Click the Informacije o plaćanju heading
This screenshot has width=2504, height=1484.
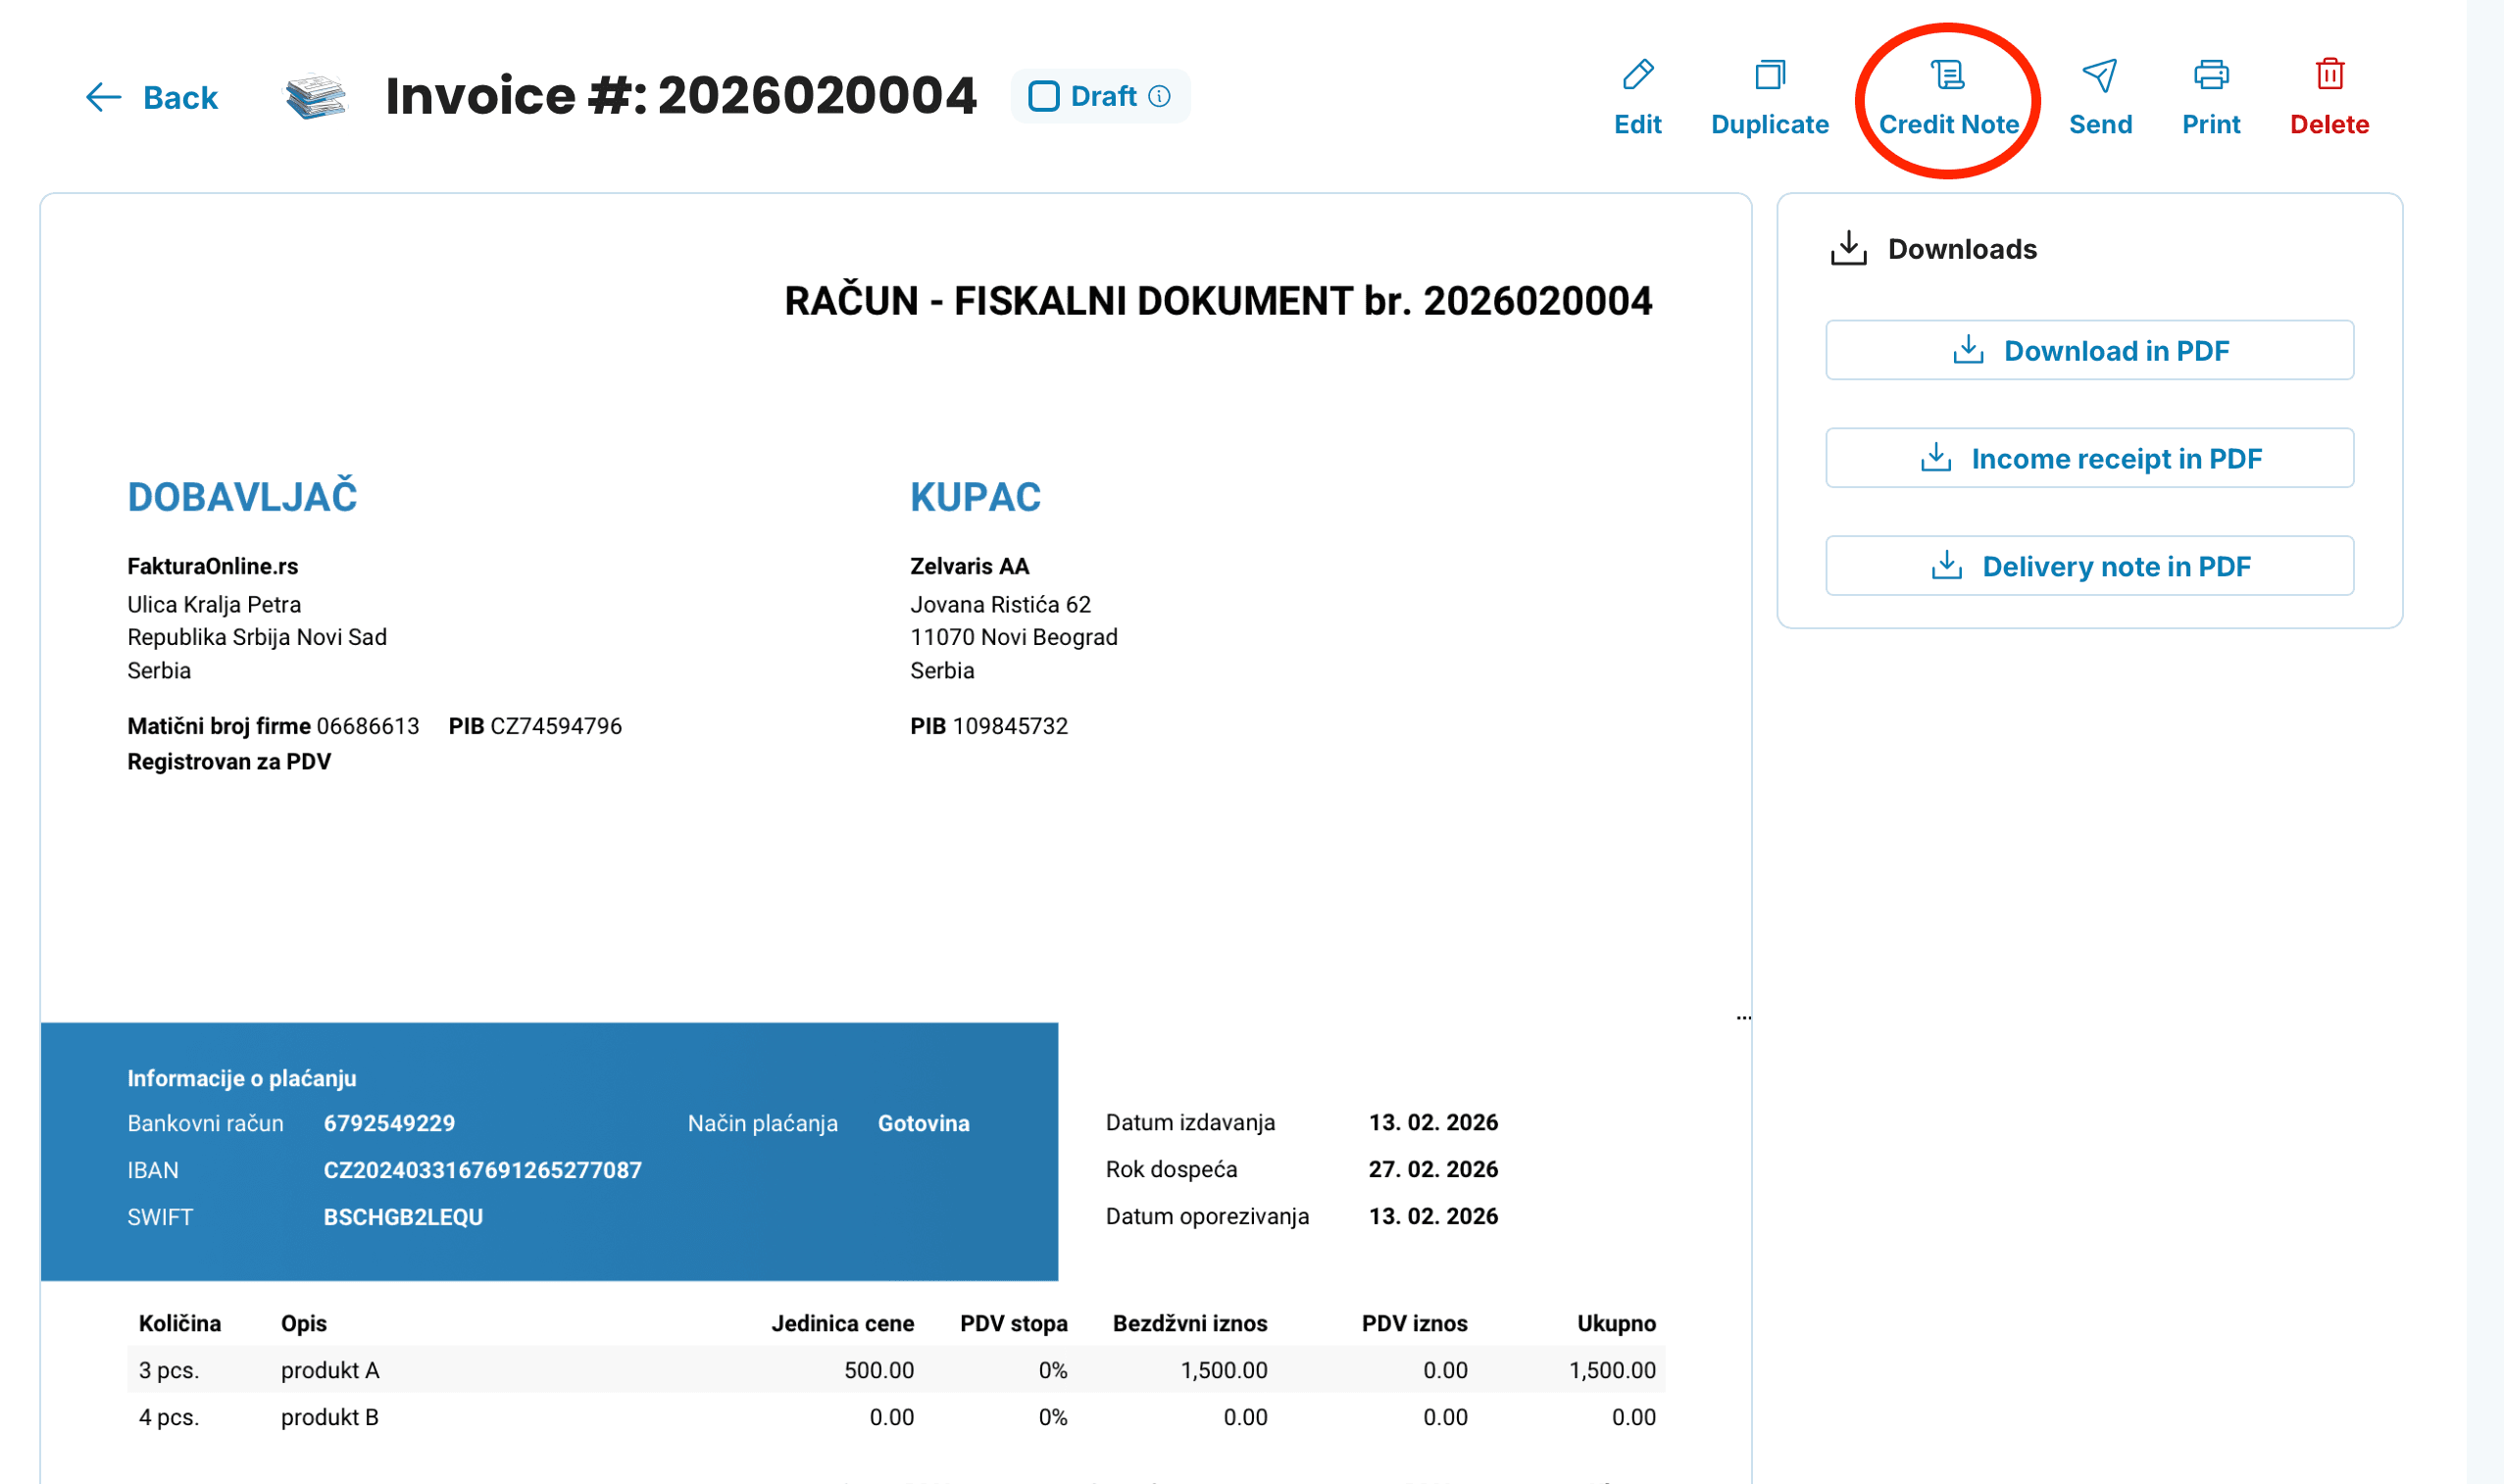pyautogui.click(x=241, y=1078)
